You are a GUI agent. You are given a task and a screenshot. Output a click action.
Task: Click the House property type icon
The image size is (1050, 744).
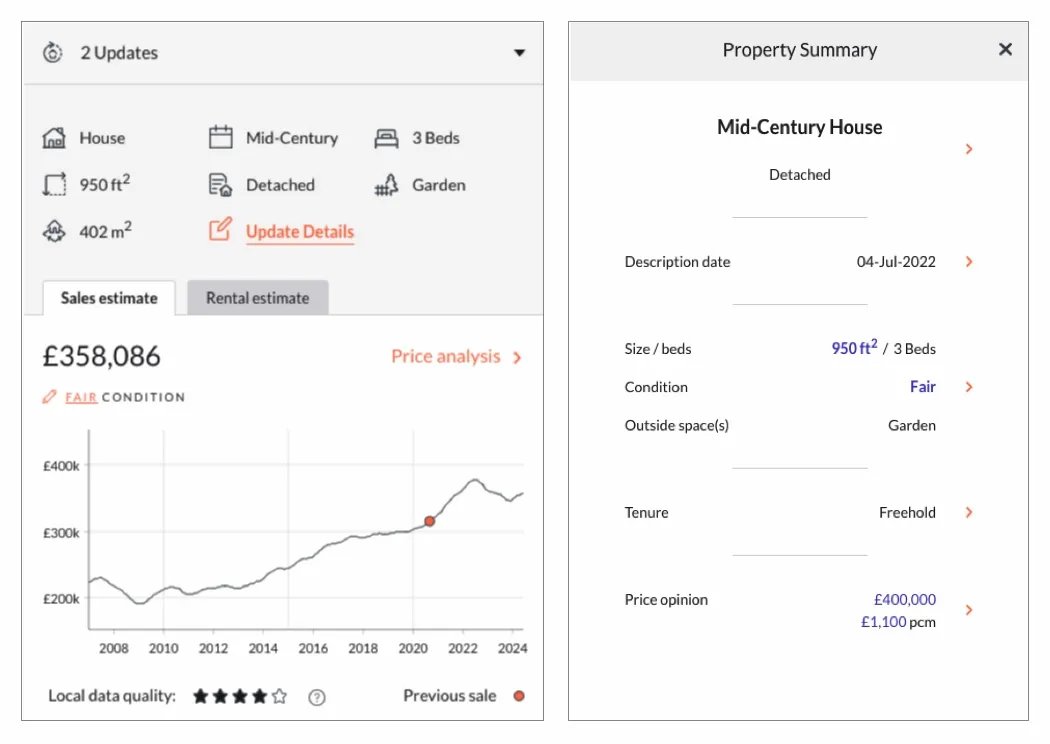pyautogui.click(x=54, y=138)
